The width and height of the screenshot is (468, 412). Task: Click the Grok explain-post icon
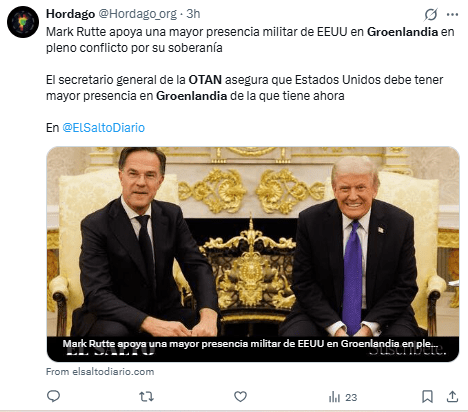[x=431, y=14]
